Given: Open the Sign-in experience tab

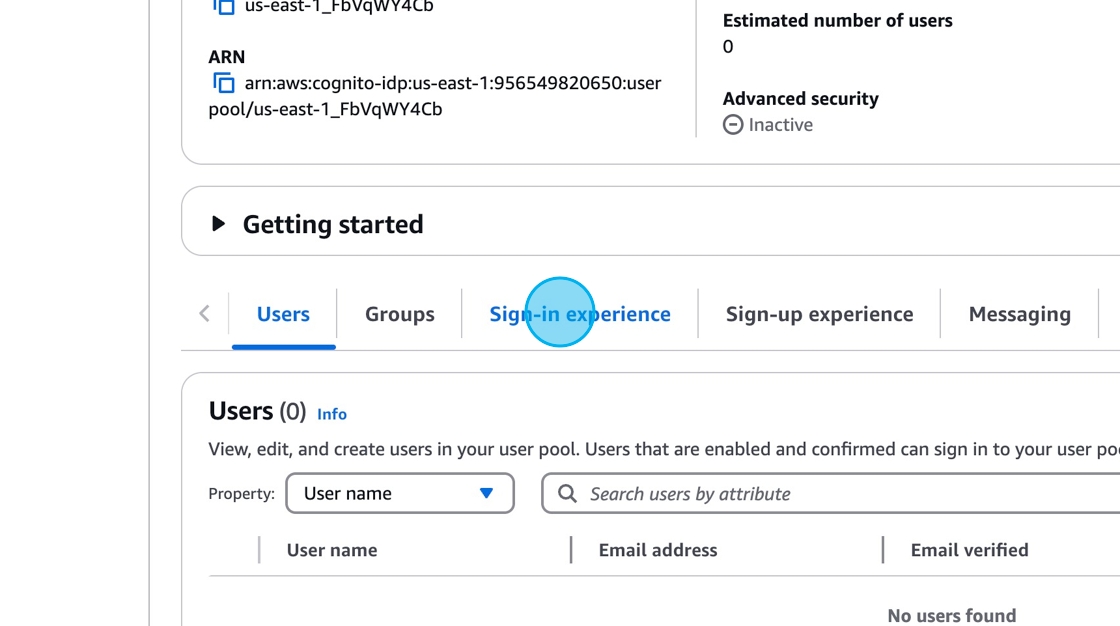Looking at the screenshot, I should 580,314.
